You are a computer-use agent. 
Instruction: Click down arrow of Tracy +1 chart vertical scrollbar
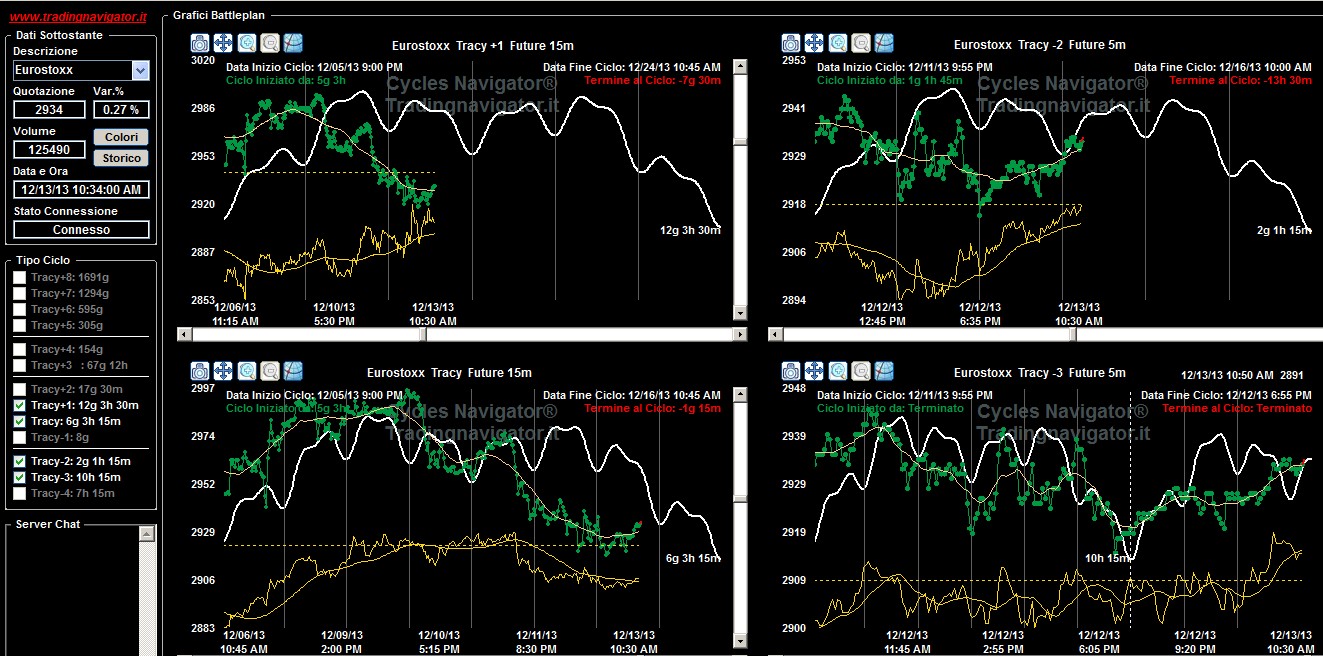click(x=740, y=313)
